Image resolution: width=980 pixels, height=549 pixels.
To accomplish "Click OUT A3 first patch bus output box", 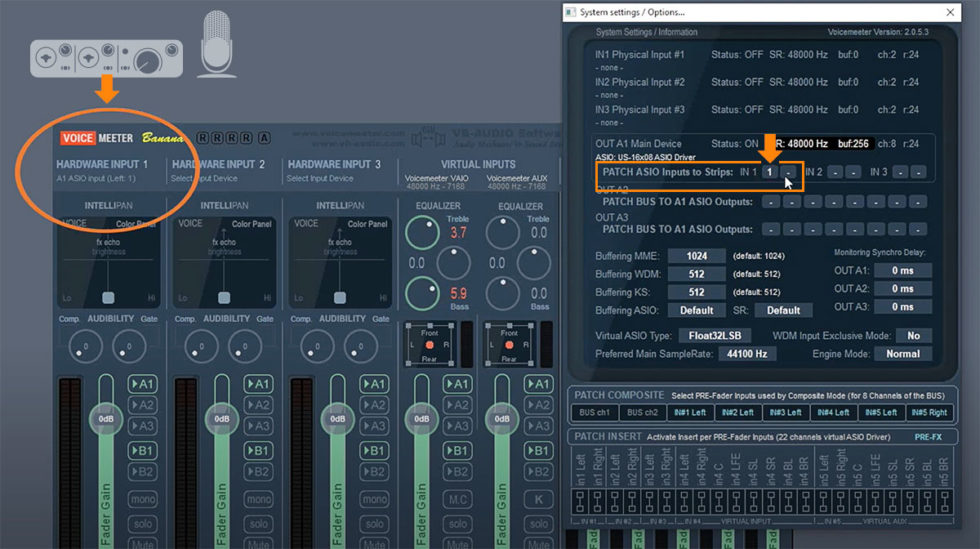I will click(771, 229).
